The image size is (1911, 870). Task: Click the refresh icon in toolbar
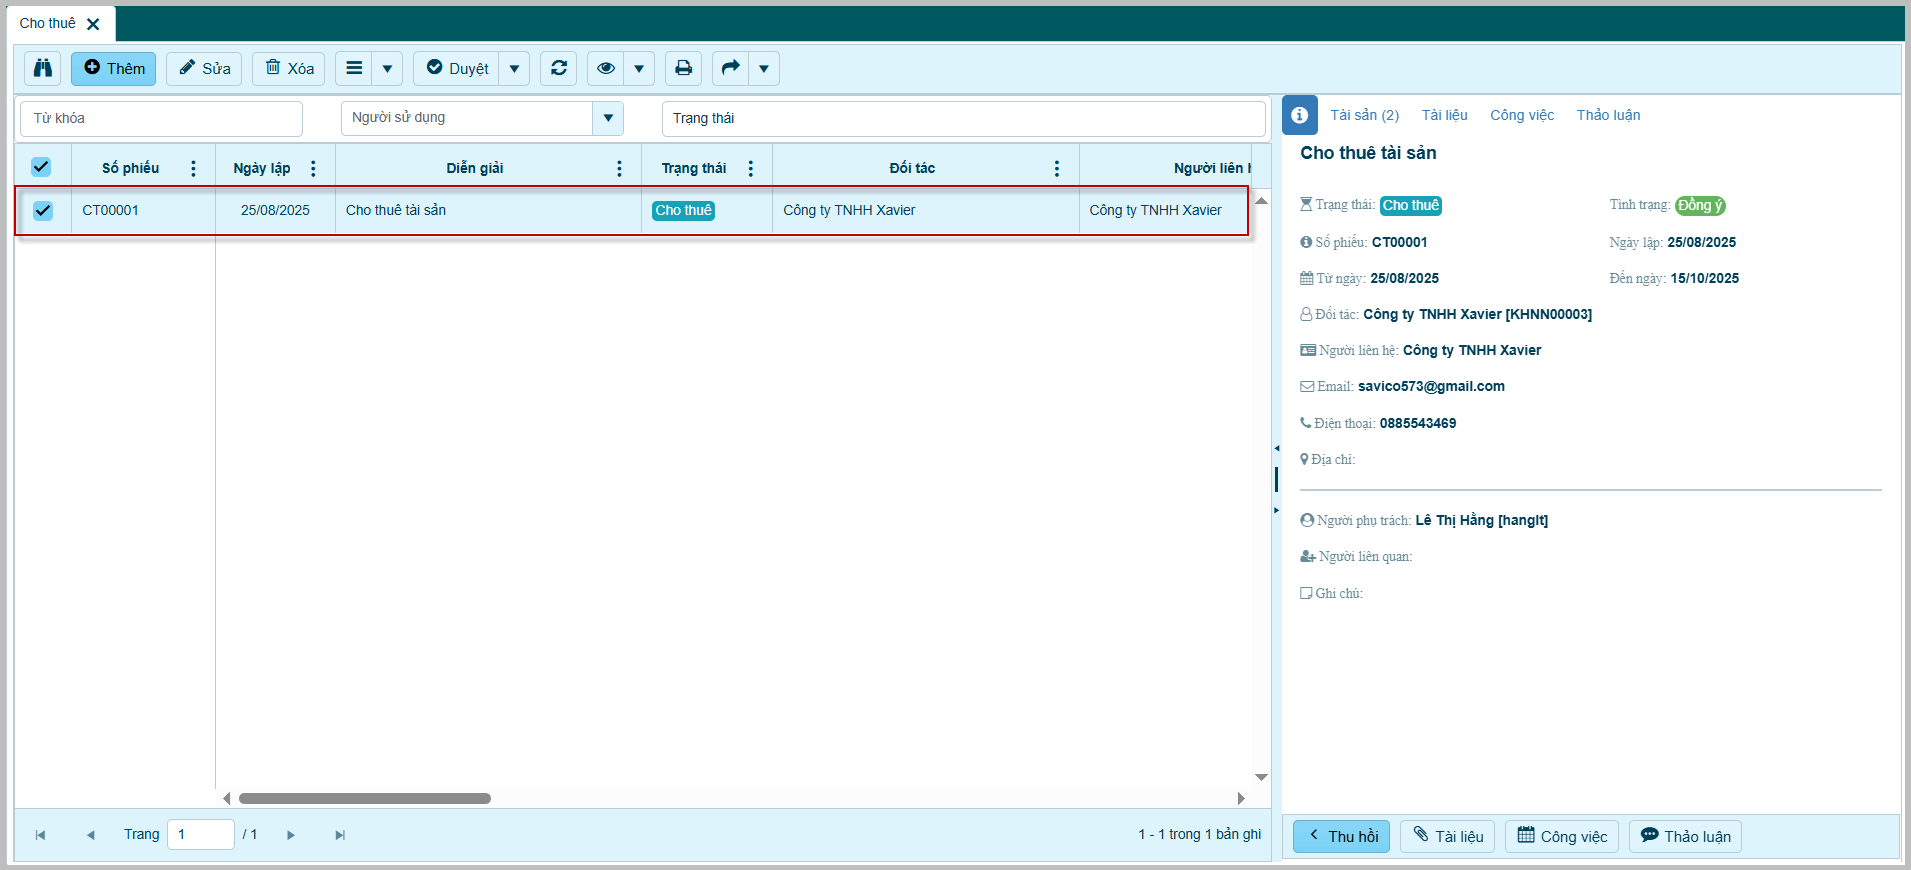559,68
